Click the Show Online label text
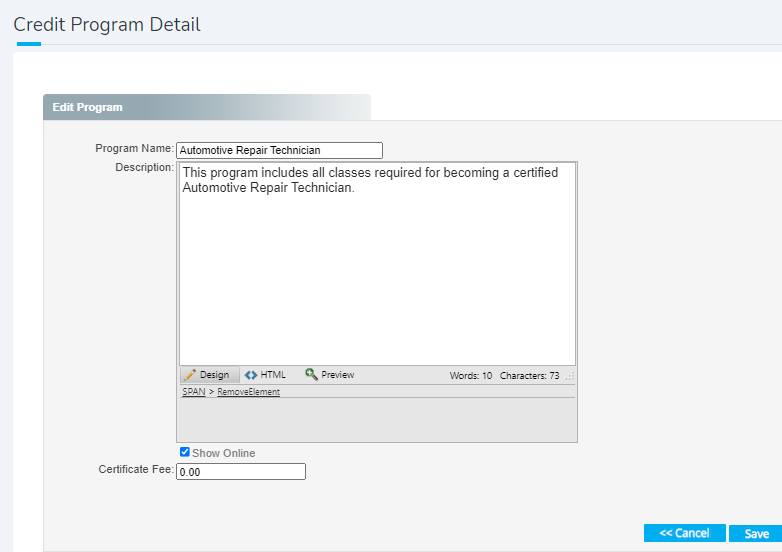The width and height of the screenshot is (782, 552). point(223,453)
